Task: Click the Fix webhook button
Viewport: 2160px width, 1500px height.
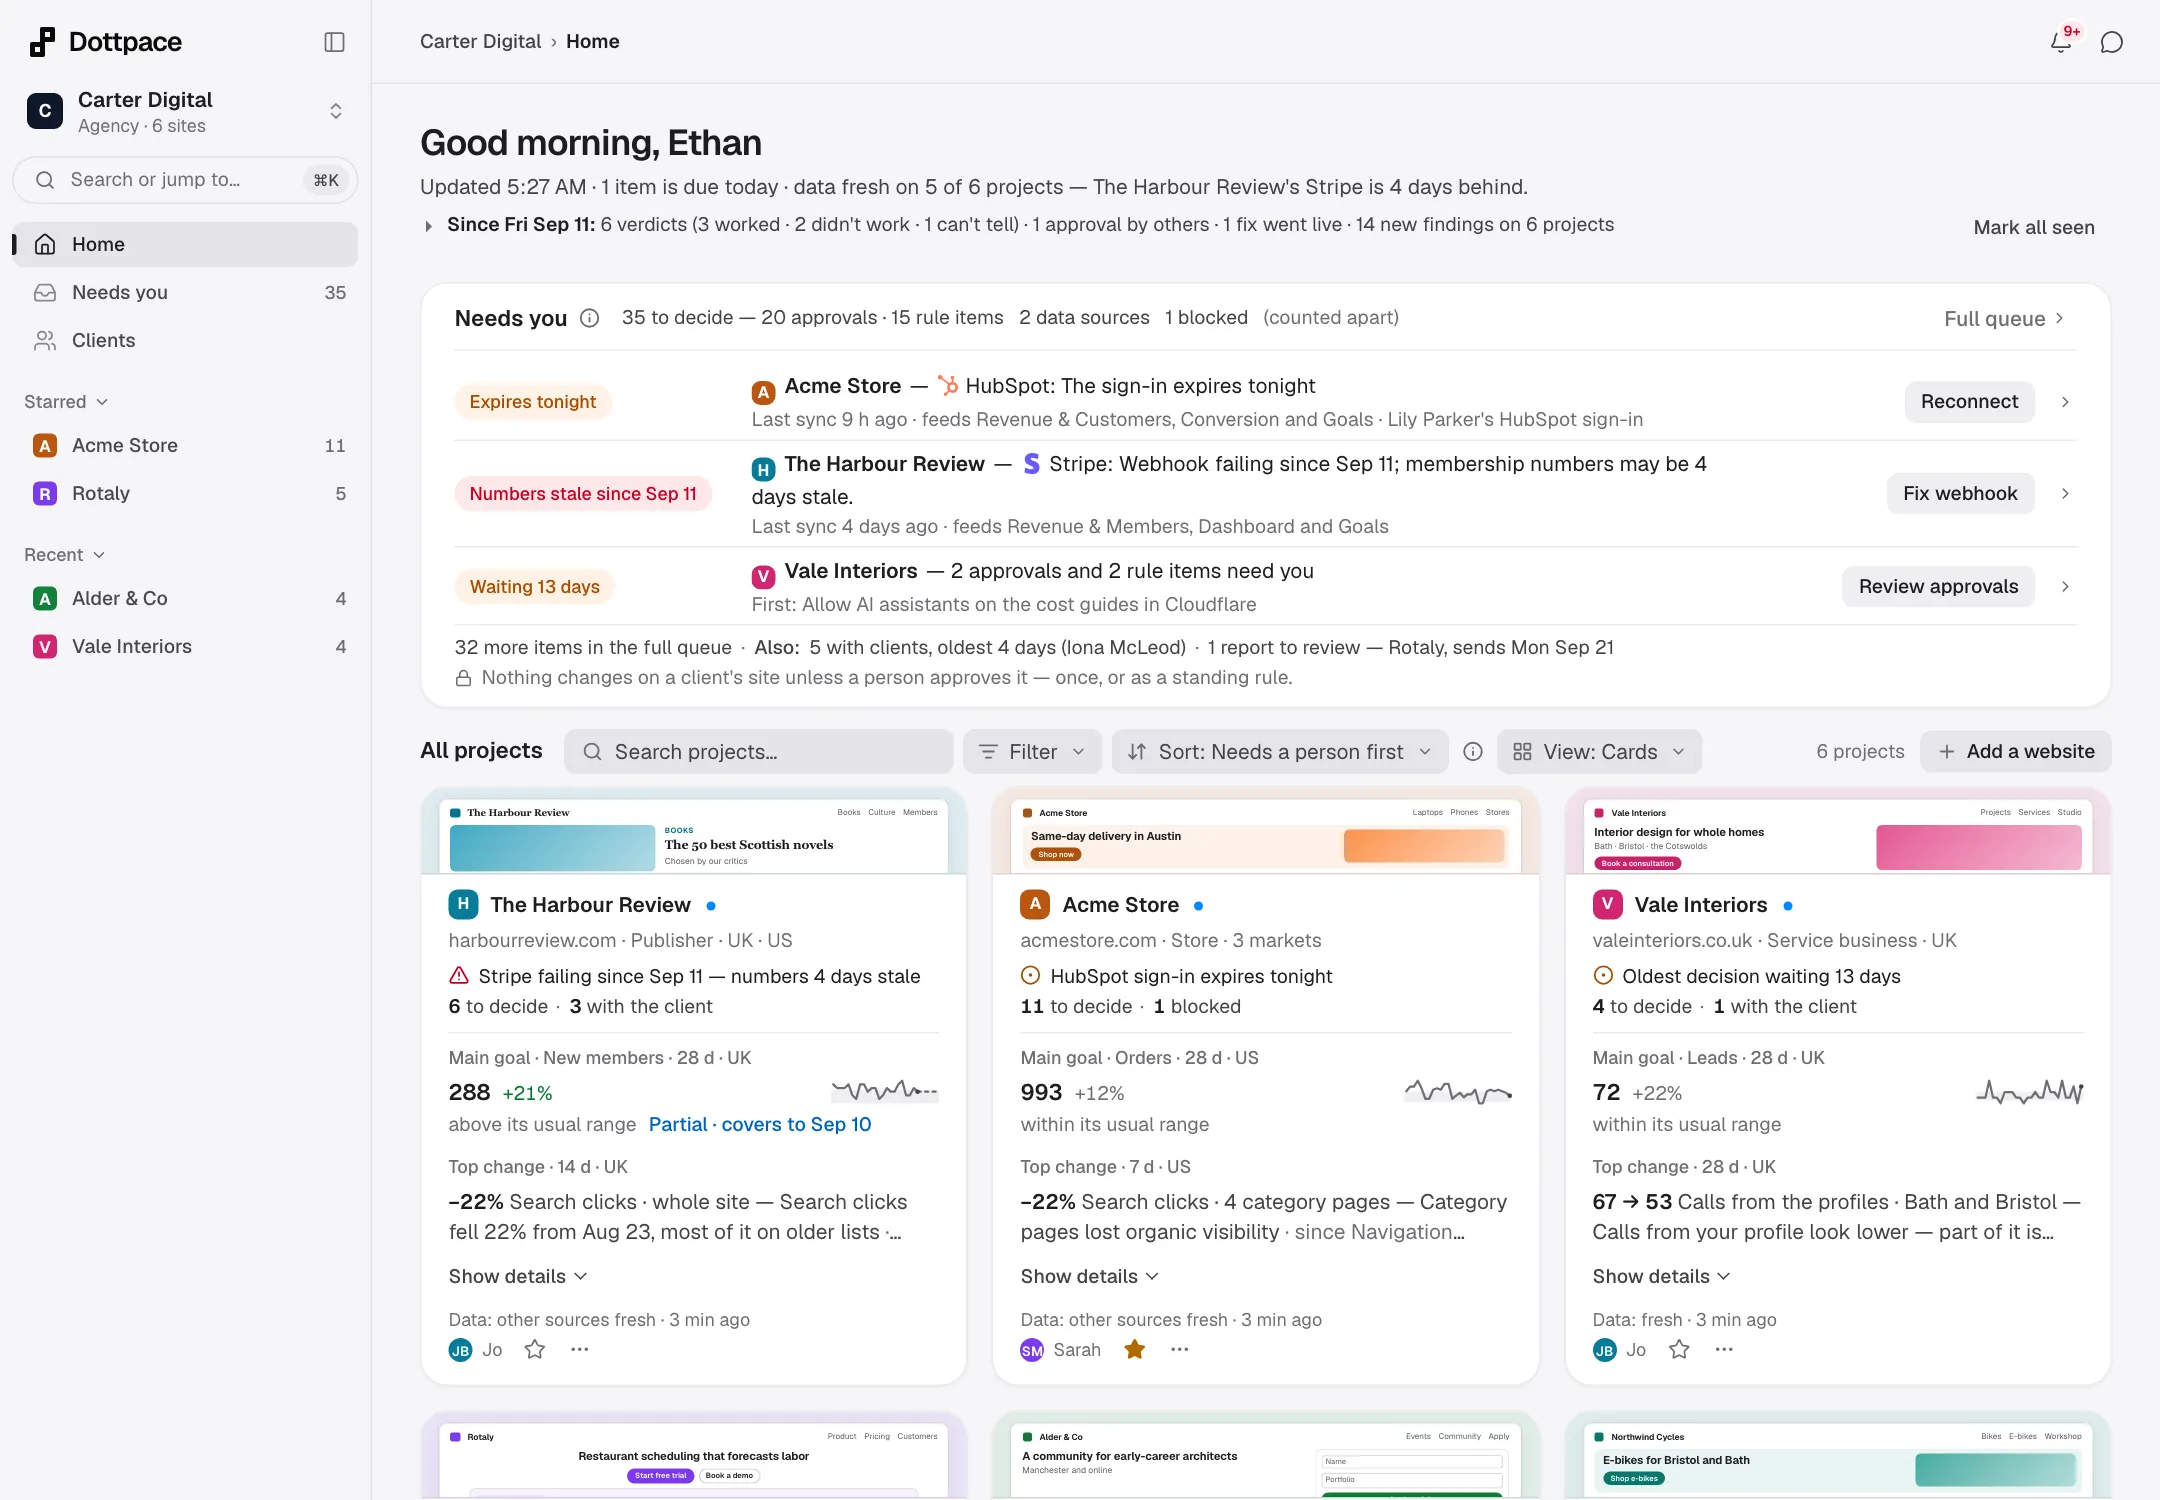Action: (1960, 494)
